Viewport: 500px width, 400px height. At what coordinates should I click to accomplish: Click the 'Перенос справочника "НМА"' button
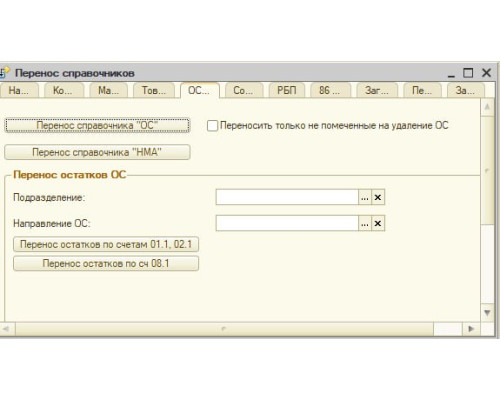tap(97, 152)
